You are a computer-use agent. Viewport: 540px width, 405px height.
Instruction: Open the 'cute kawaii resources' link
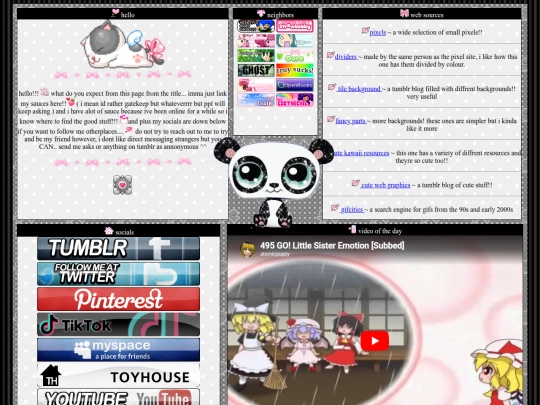(361, 153)
